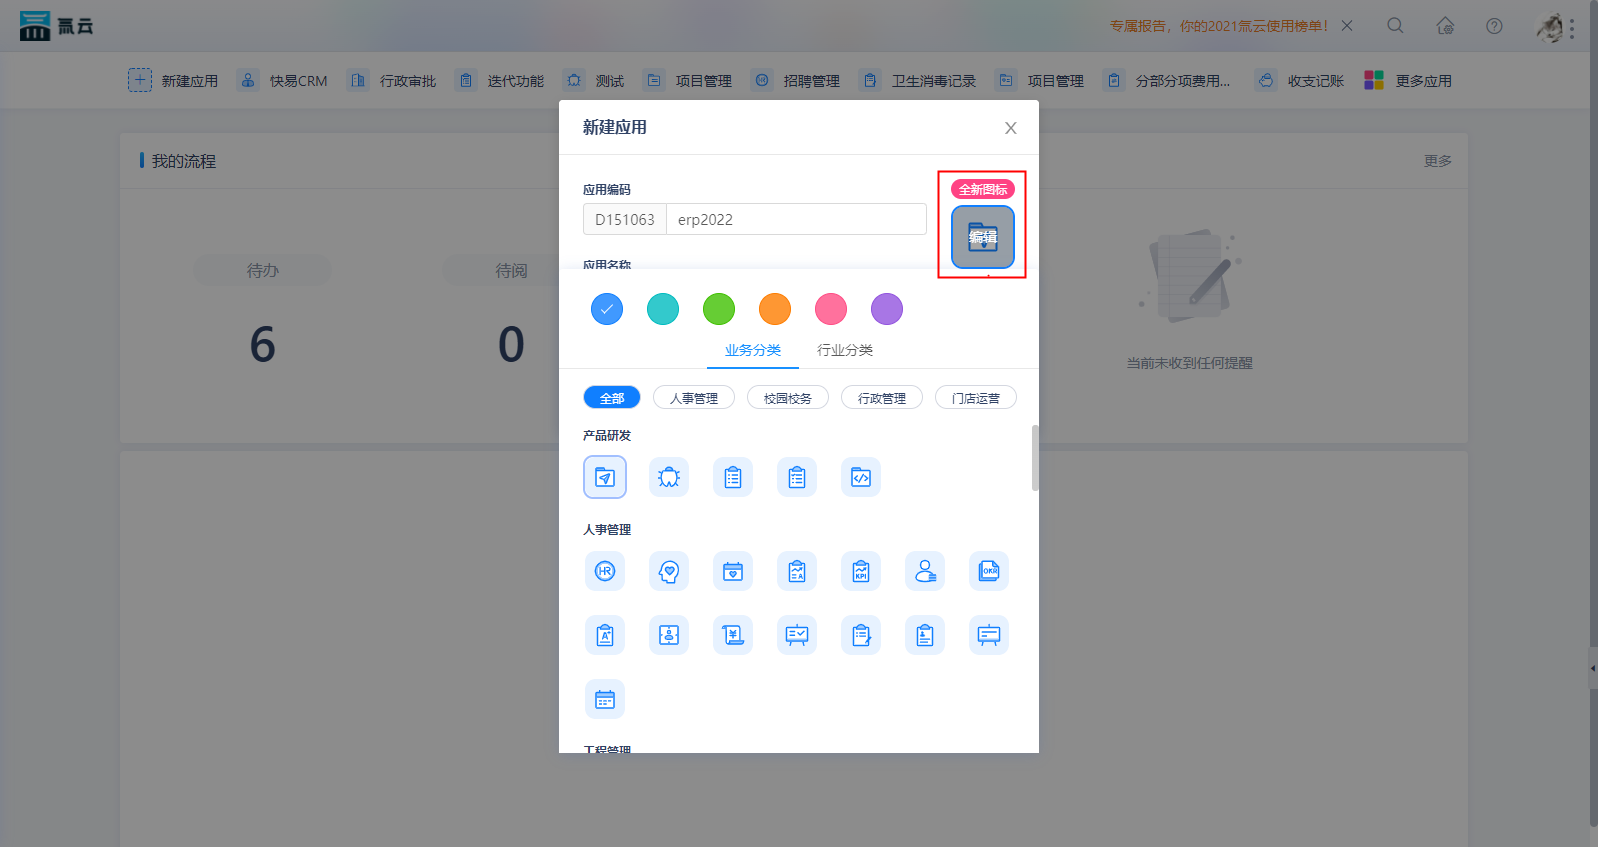Viewport: 1598px width, 847px height.
Task: Select the KPI clipboard icon
Action: click(861, 571)
